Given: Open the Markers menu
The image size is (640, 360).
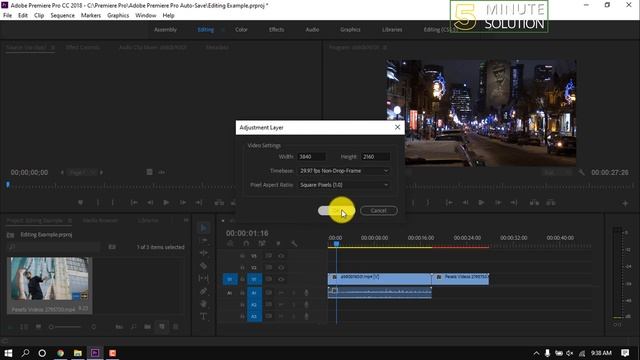Looking at the screenshot, I should [x=91, y=16].
